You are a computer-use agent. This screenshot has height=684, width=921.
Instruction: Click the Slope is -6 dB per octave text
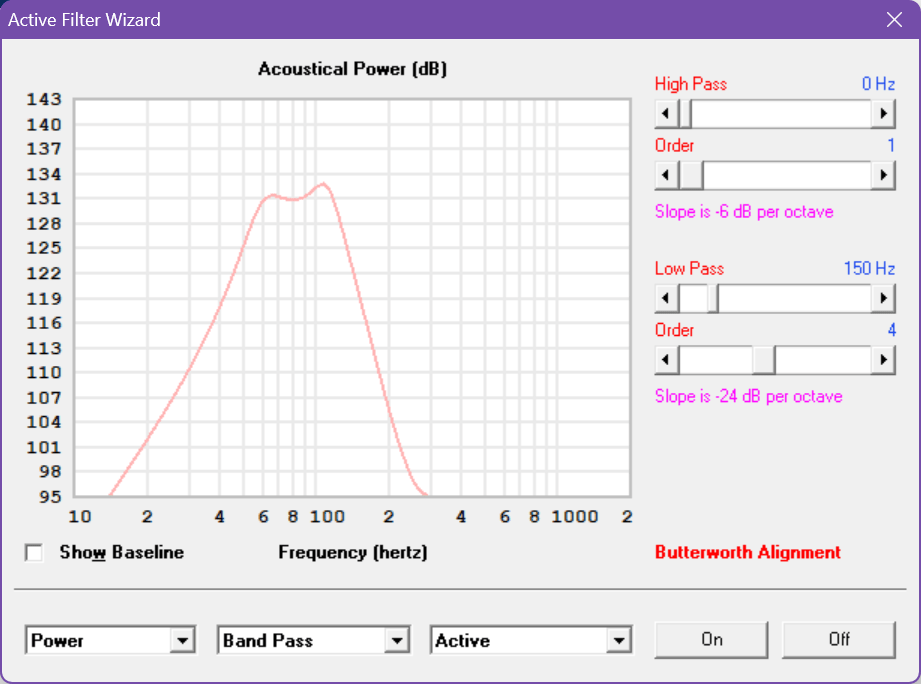tap(744, 211)
